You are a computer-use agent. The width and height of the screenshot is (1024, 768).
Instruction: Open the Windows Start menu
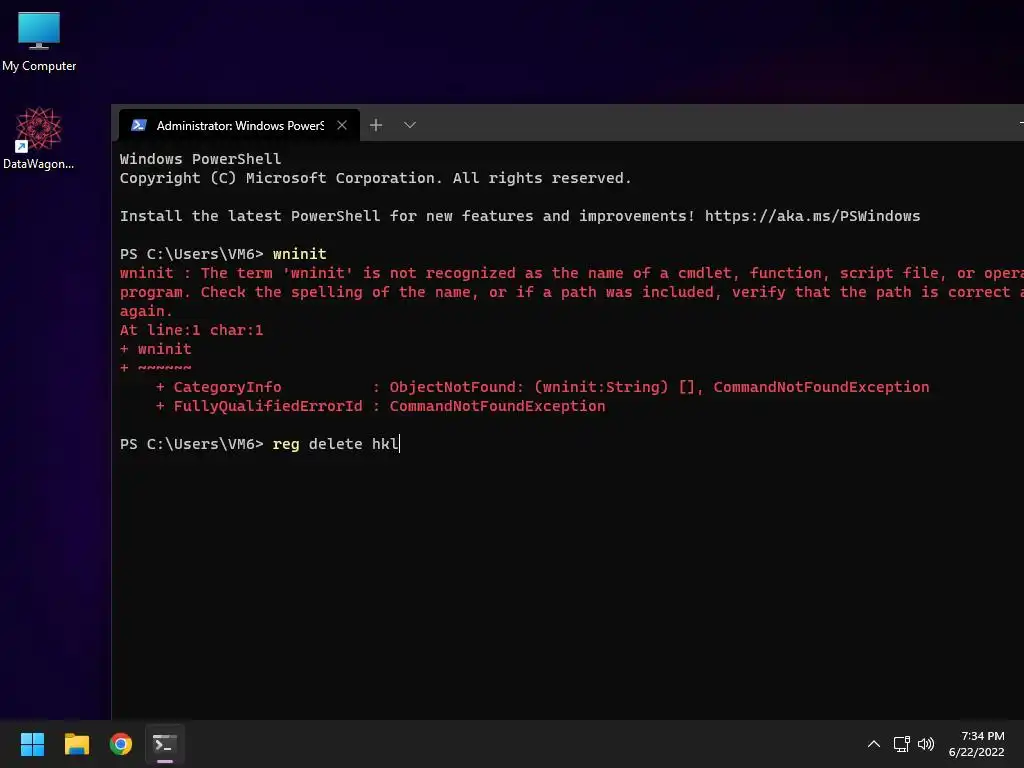32,744
